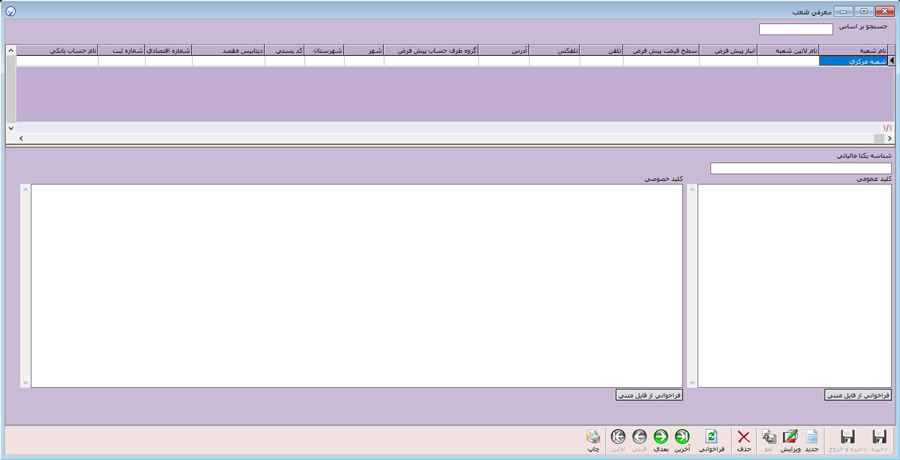
Task: Jump to last record (آخرین) icon
Action: click(682, 440)
